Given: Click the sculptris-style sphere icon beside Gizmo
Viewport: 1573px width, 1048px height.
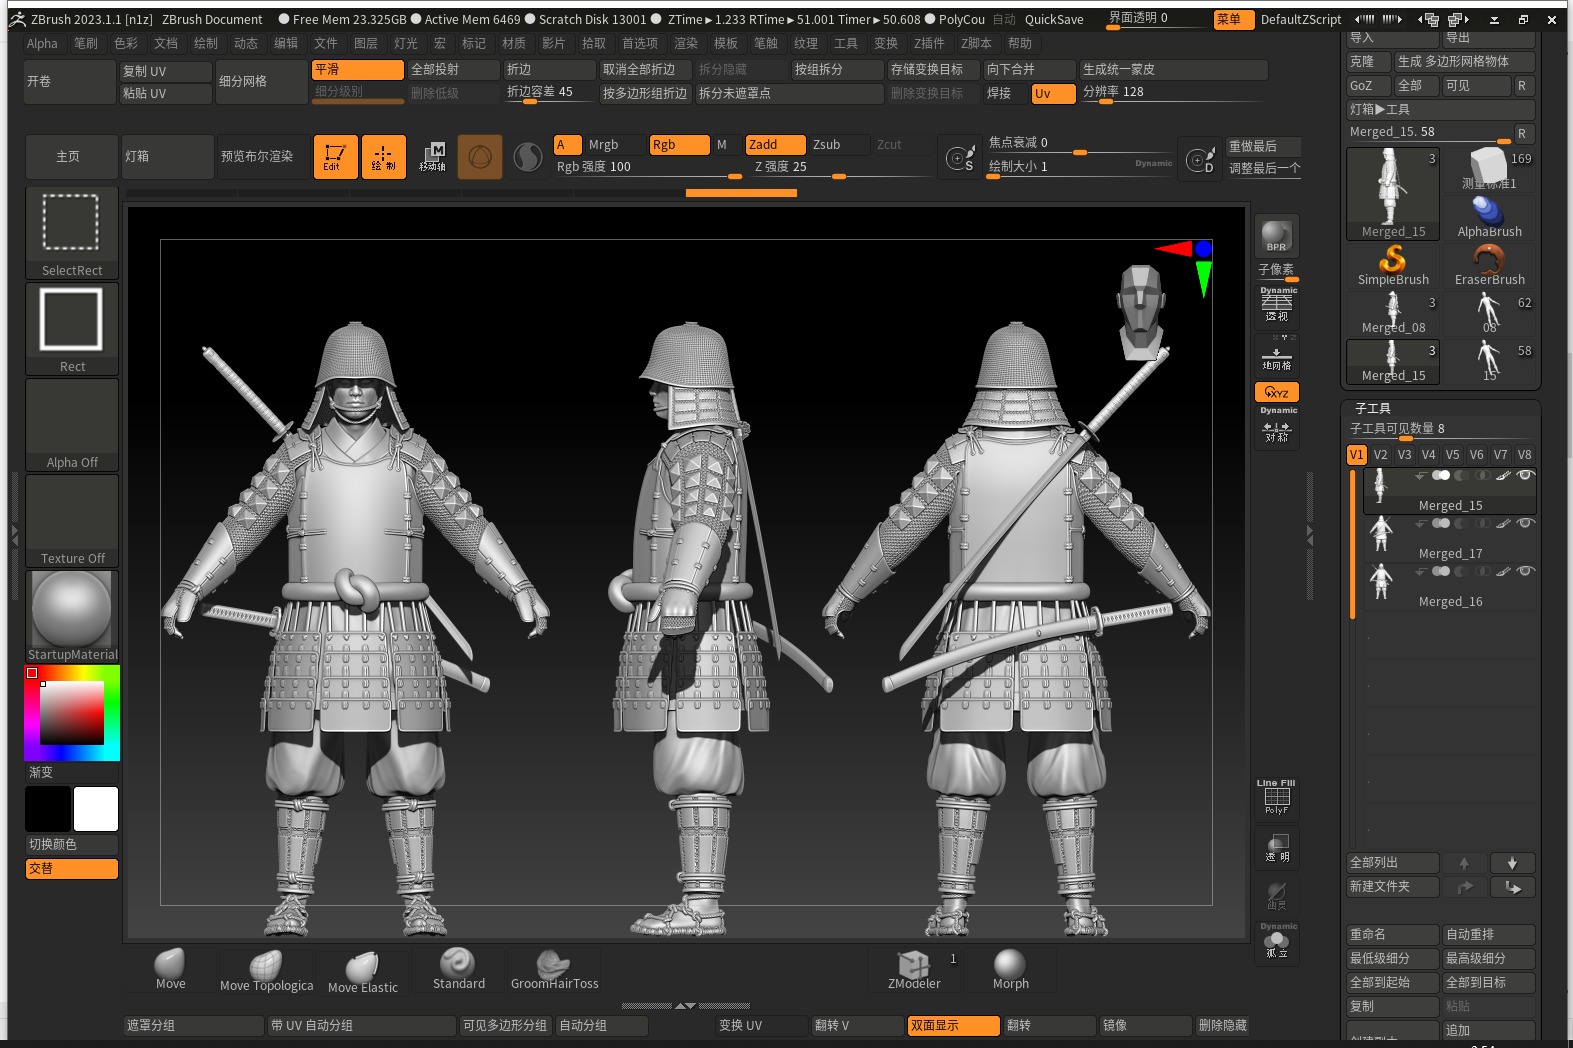Looking at the screenshot, I should tap(527, 157).
